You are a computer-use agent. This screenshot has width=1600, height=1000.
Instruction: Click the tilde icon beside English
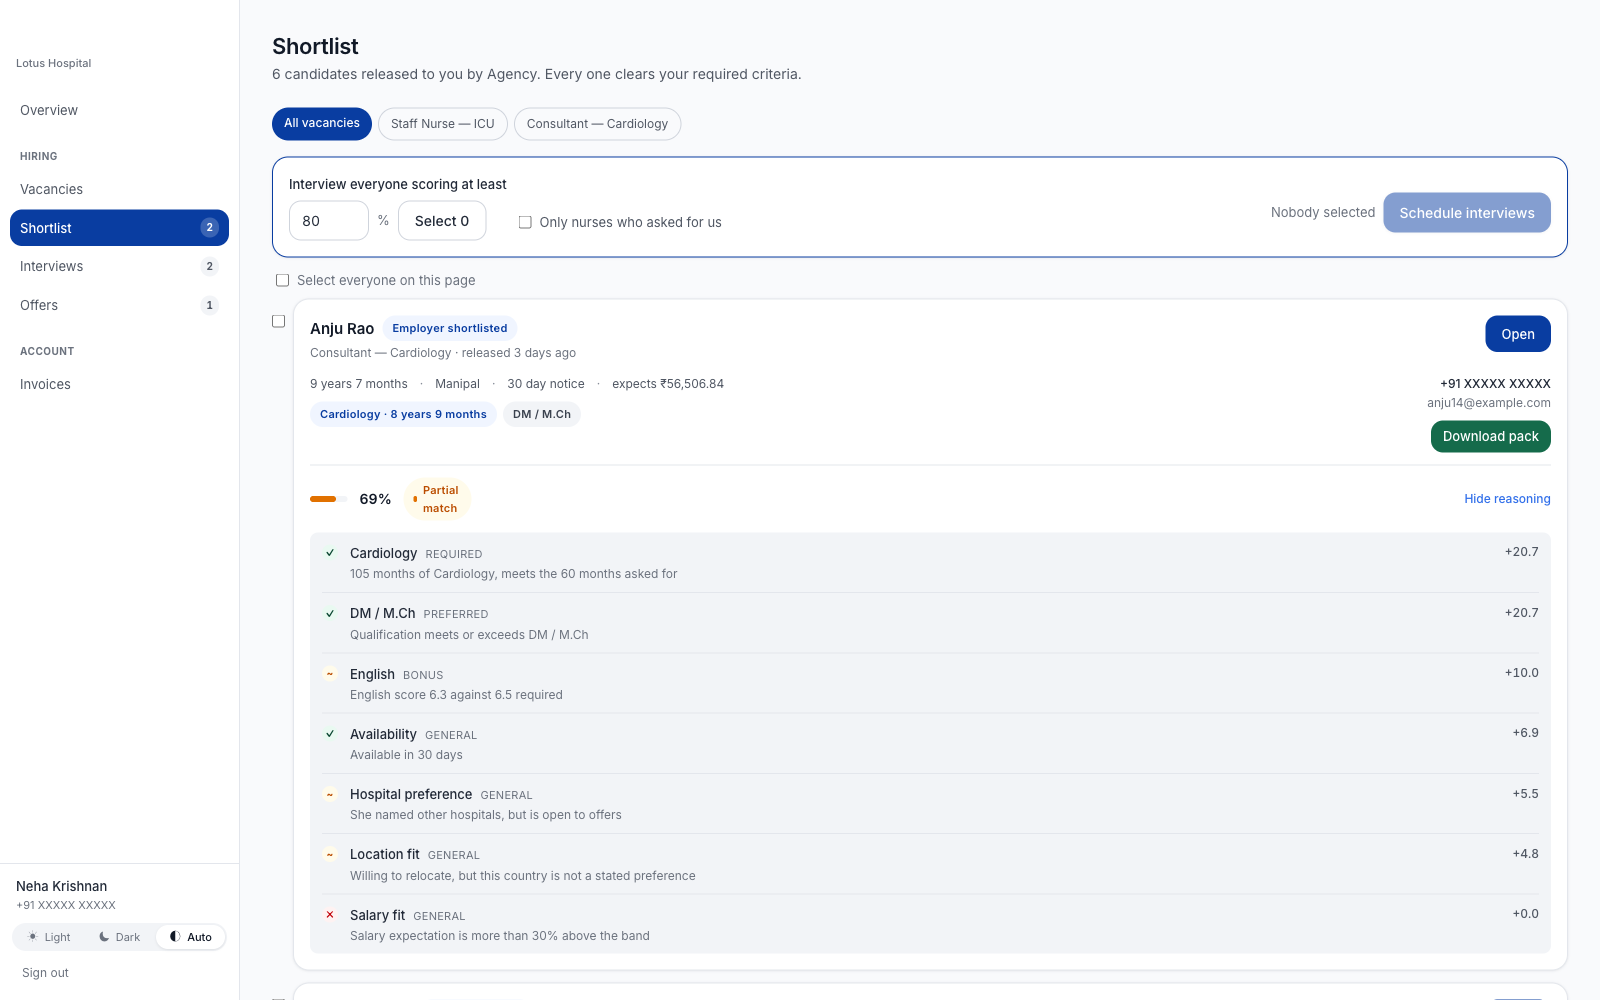pos(330,674)
